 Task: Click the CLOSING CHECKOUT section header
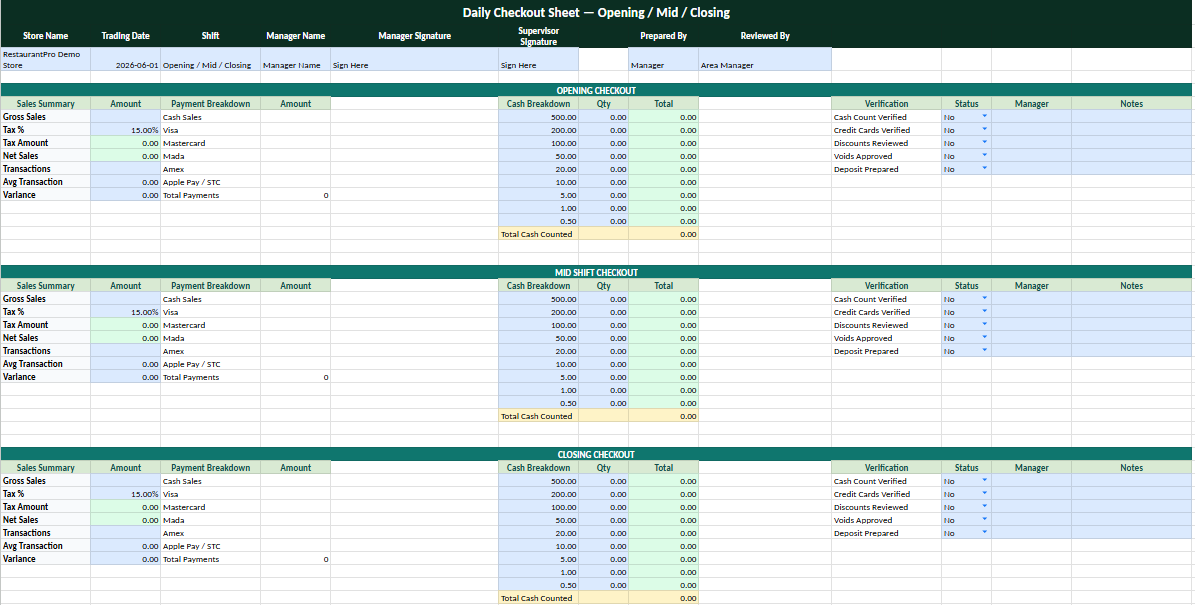[x=596, y=454]
